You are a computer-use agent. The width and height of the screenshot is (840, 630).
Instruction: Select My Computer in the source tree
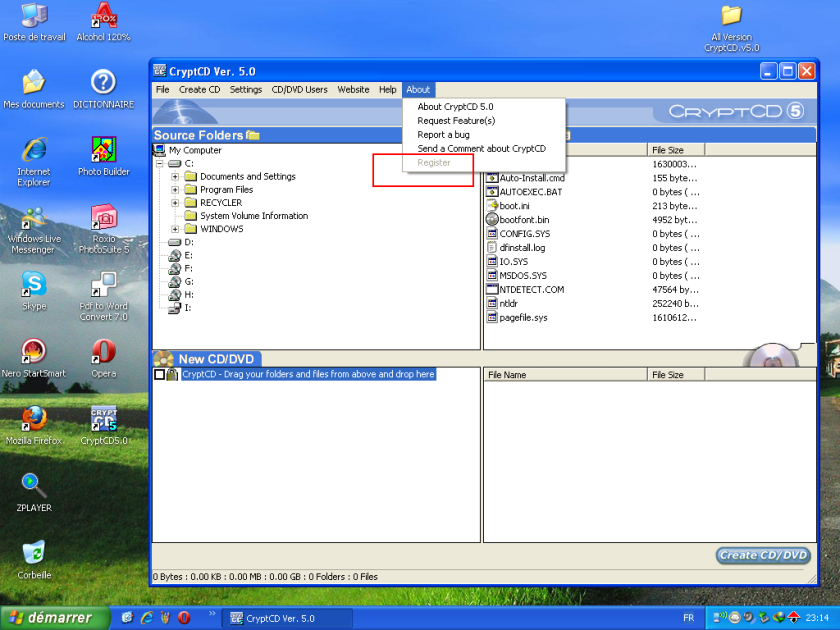coord(195,150)
